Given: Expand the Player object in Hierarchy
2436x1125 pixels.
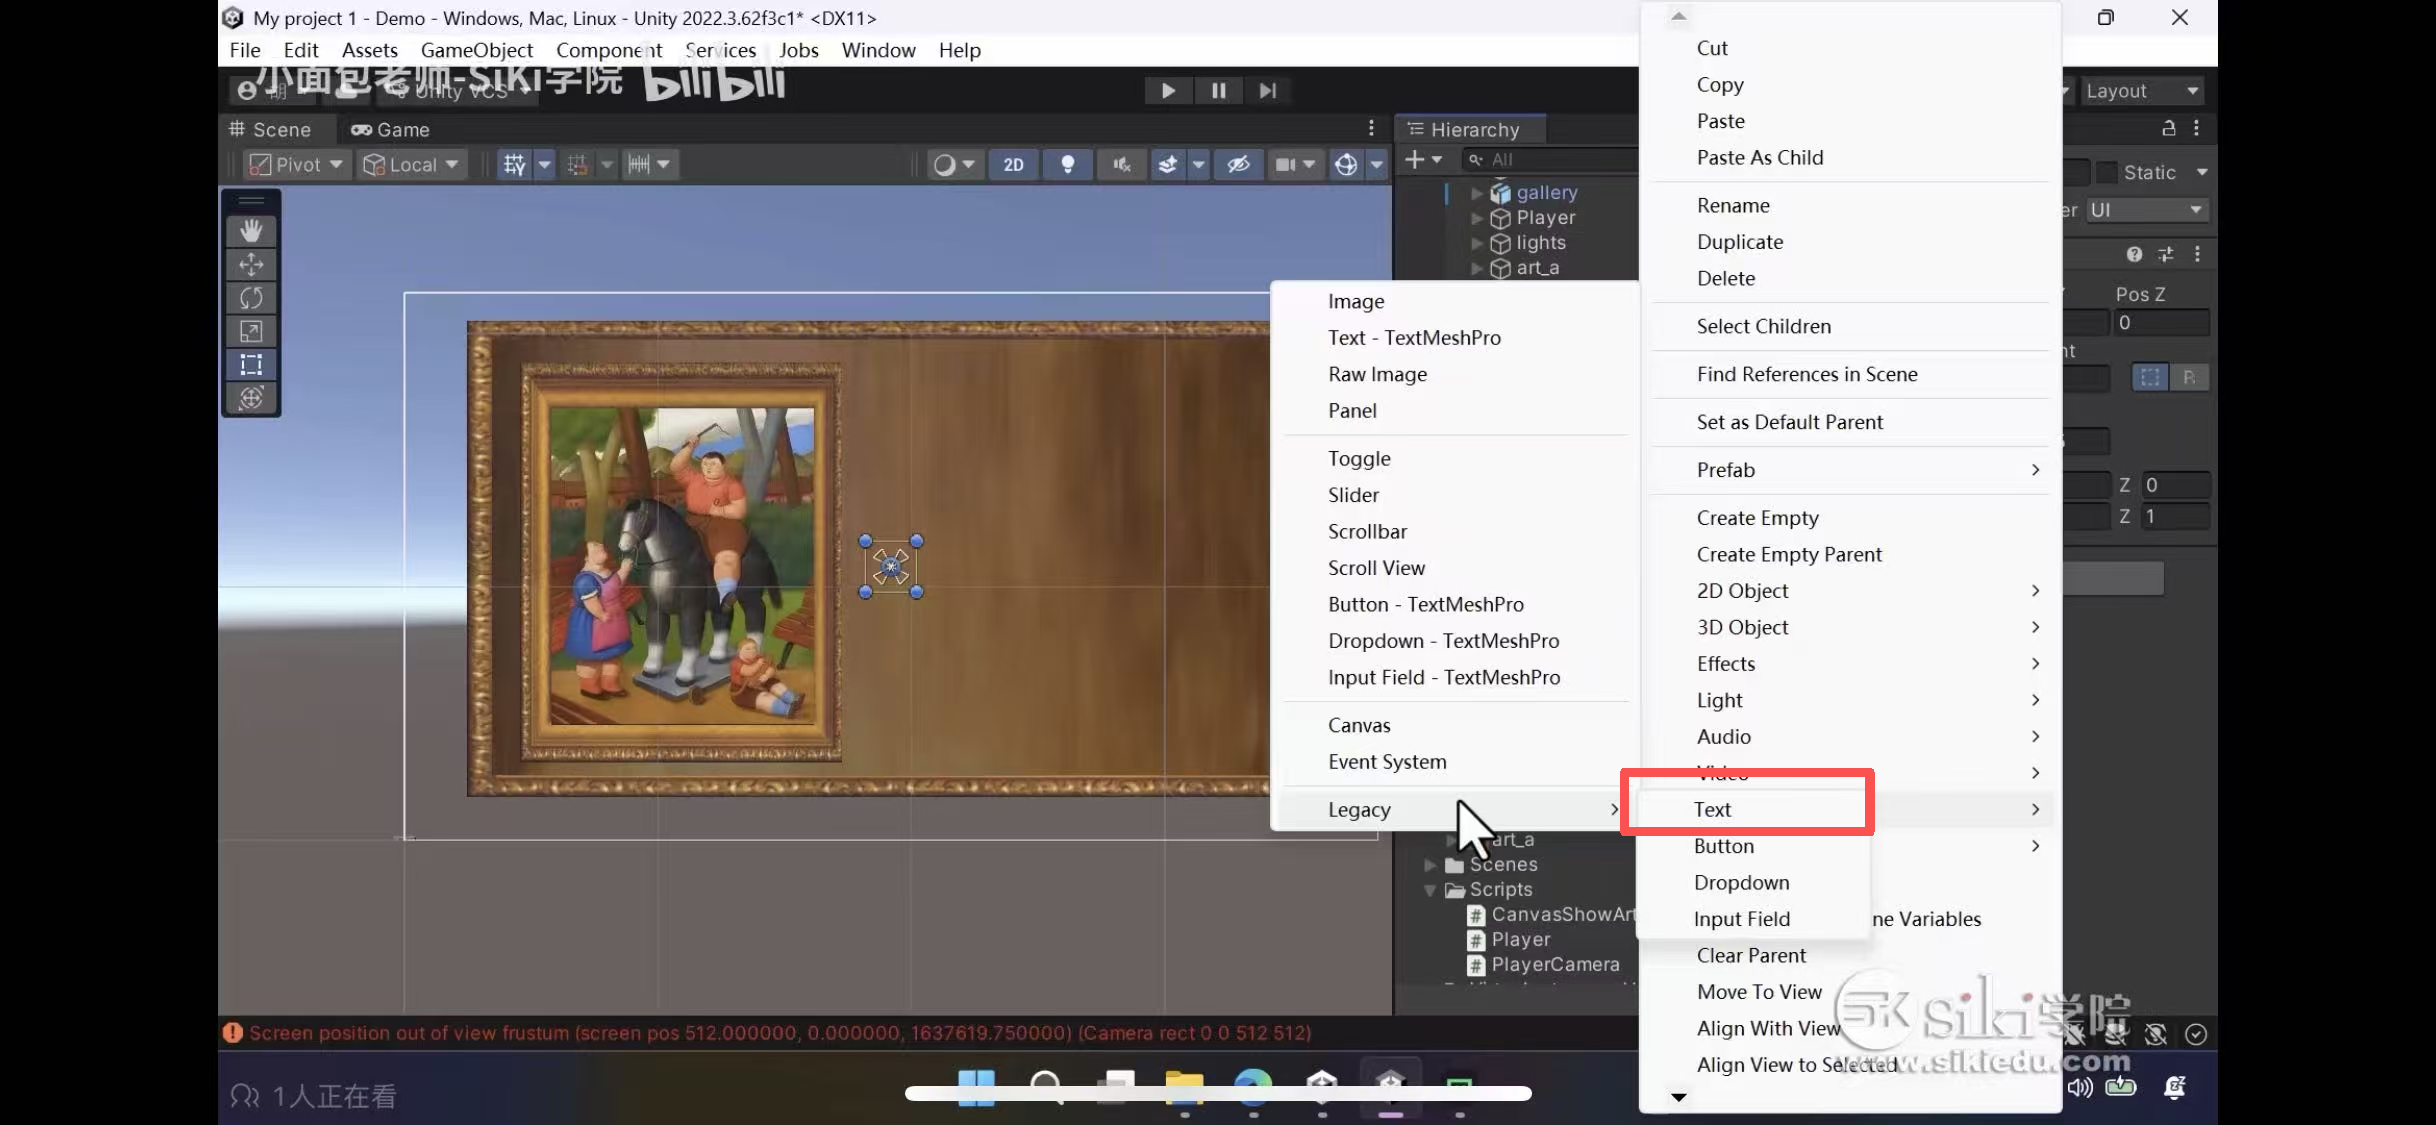Looking at the screenshot, I should tap(1477, 218).
